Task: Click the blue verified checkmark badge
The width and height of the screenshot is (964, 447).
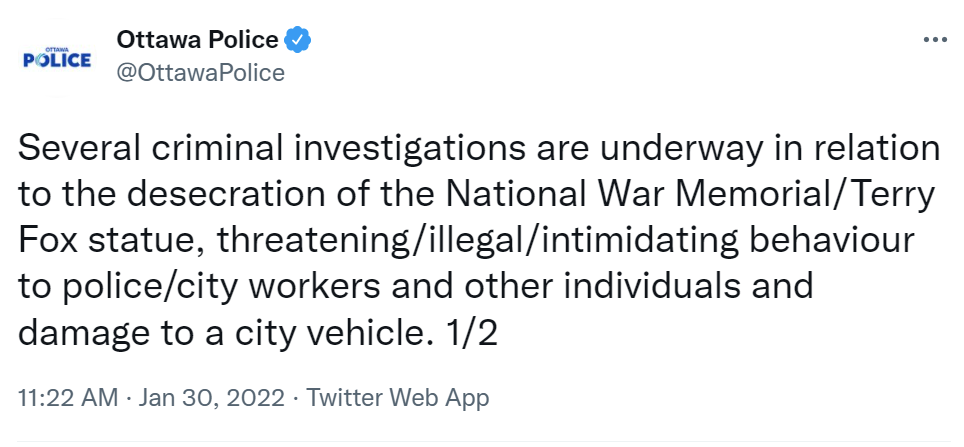Action: click(x=297, y=40)
